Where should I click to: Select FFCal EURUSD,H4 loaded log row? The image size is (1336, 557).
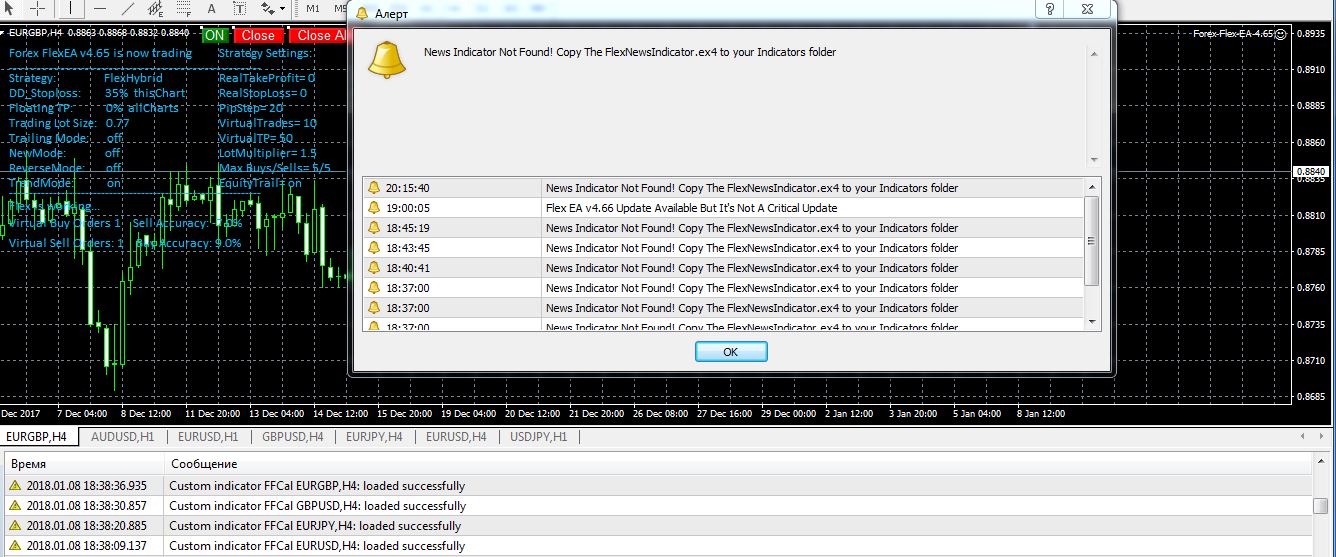click(656, 546)
